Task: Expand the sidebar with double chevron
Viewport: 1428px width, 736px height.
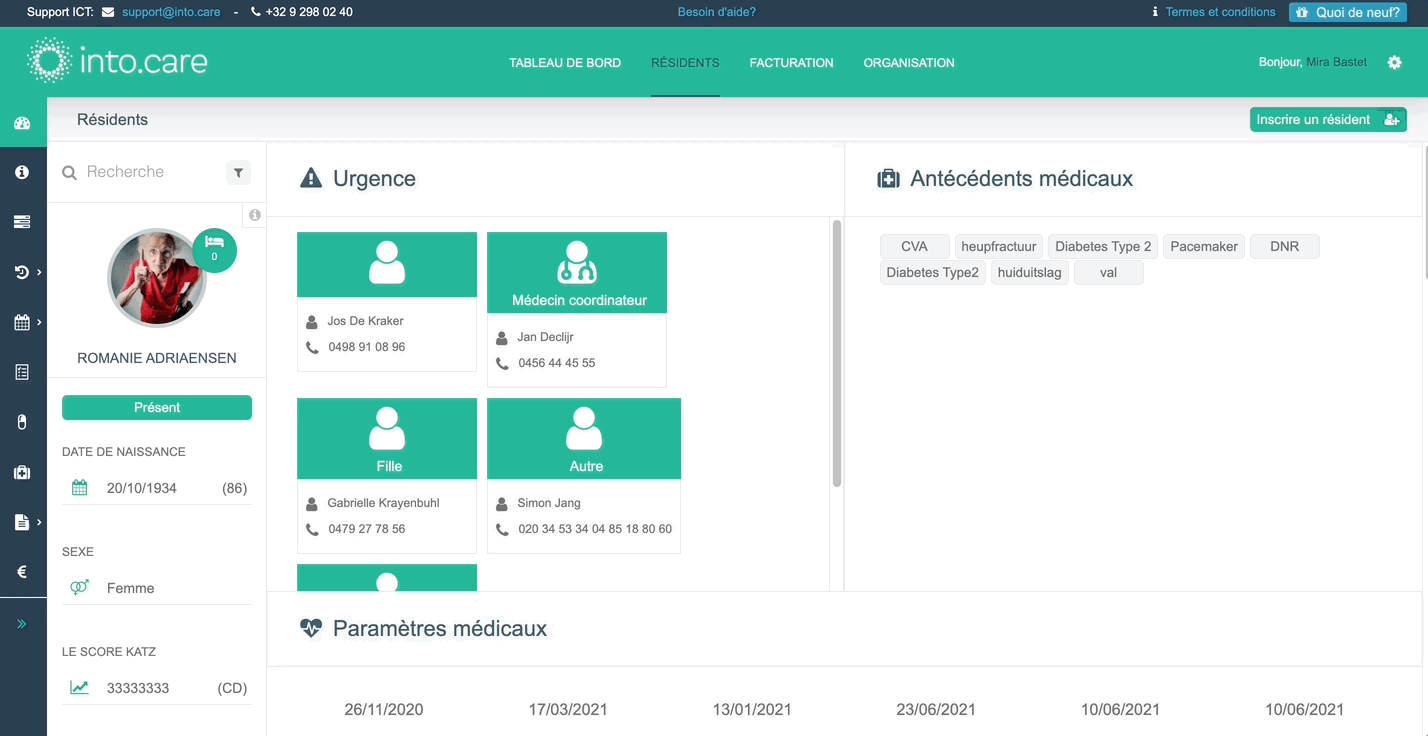Action: pos(22,624)
